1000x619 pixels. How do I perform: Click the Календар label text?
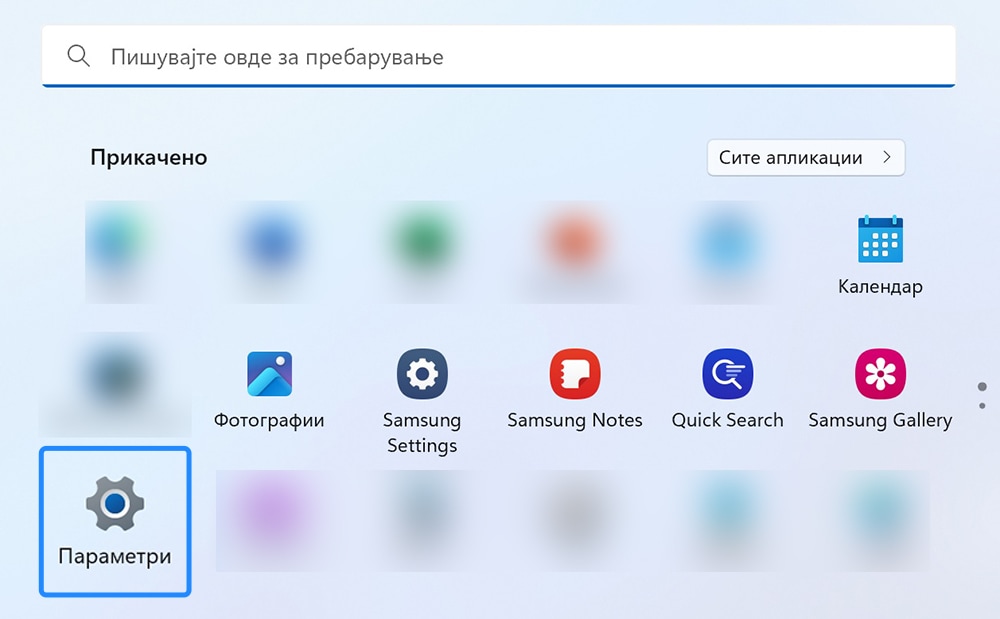(x=880, y=287)
